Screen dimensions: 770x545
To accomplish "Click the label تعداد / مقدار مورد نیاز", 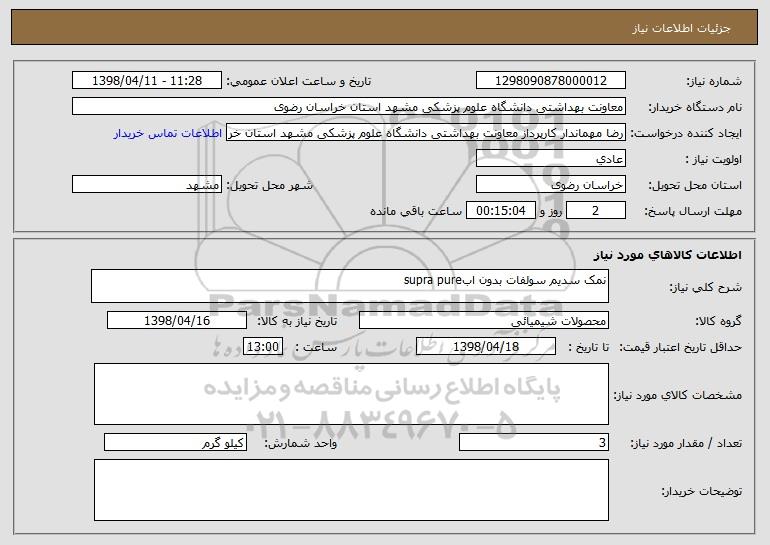I will pos(686,443).
